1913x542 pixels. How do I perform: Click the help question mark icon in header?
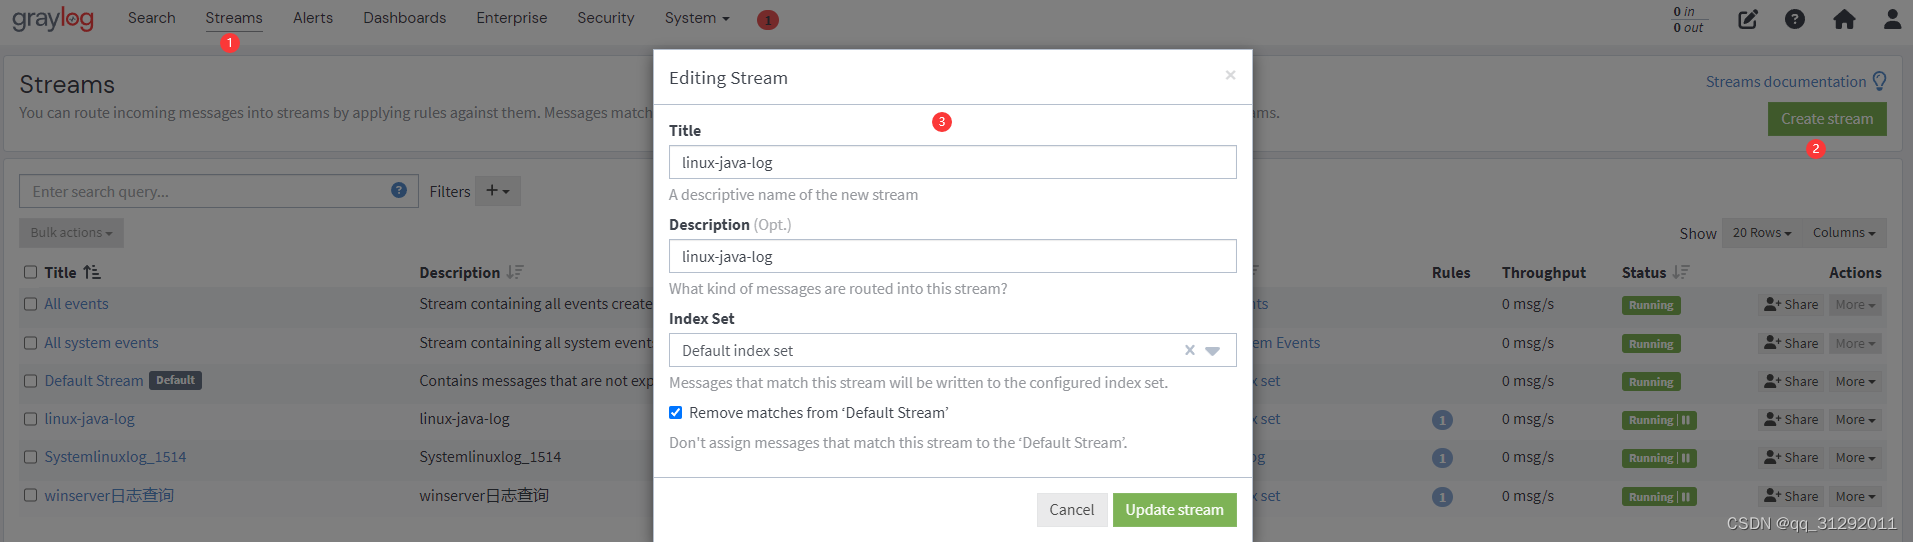pyautogui.click(x=1795, y=19)
